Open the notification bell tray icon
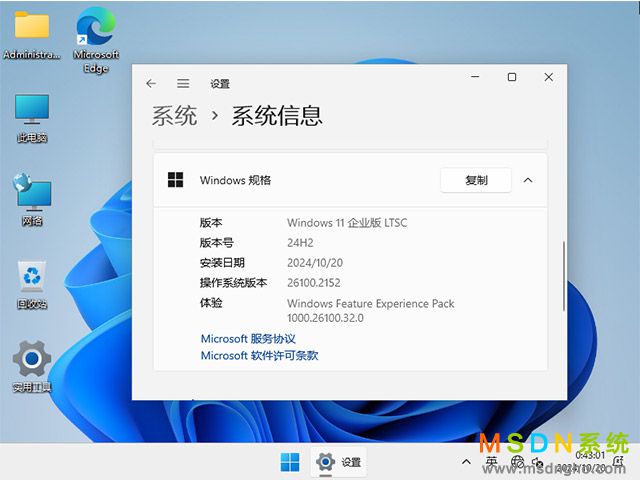 click(x=618, y=461)
